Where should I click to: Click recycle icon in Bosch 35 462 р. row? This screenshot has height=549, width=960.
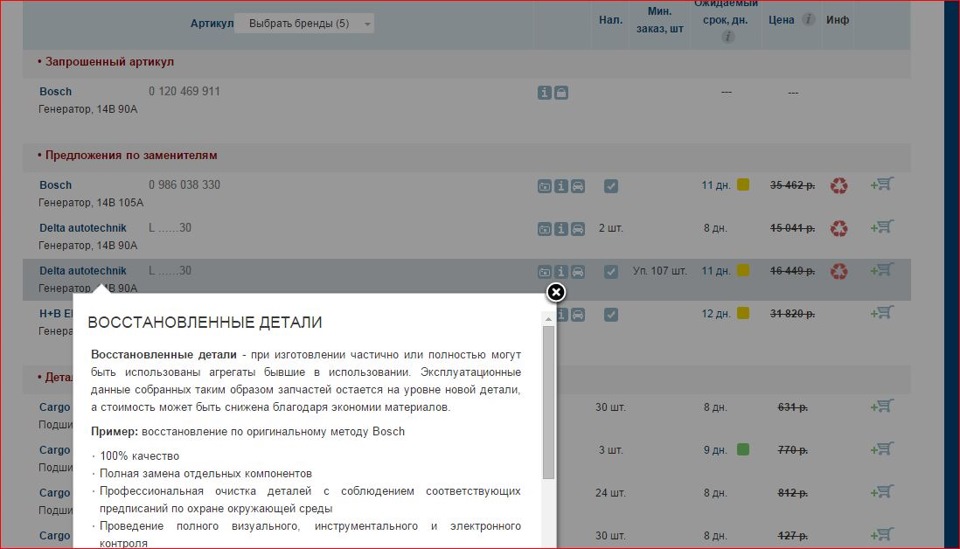tap(839, 185)
